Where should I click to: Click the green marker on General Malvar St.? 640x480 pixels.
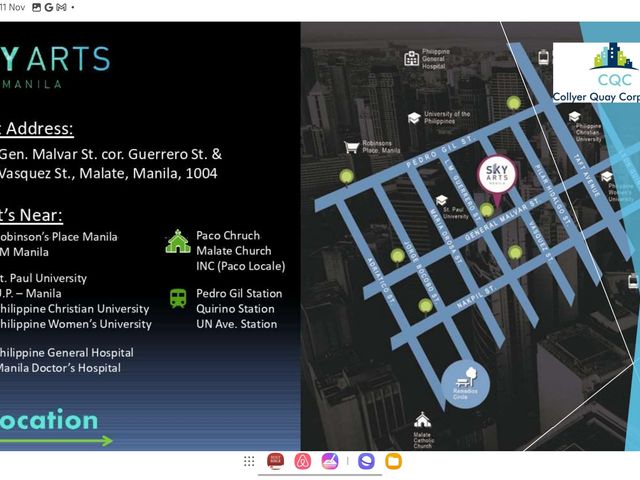pyautogui.click(x=487, y=211)
